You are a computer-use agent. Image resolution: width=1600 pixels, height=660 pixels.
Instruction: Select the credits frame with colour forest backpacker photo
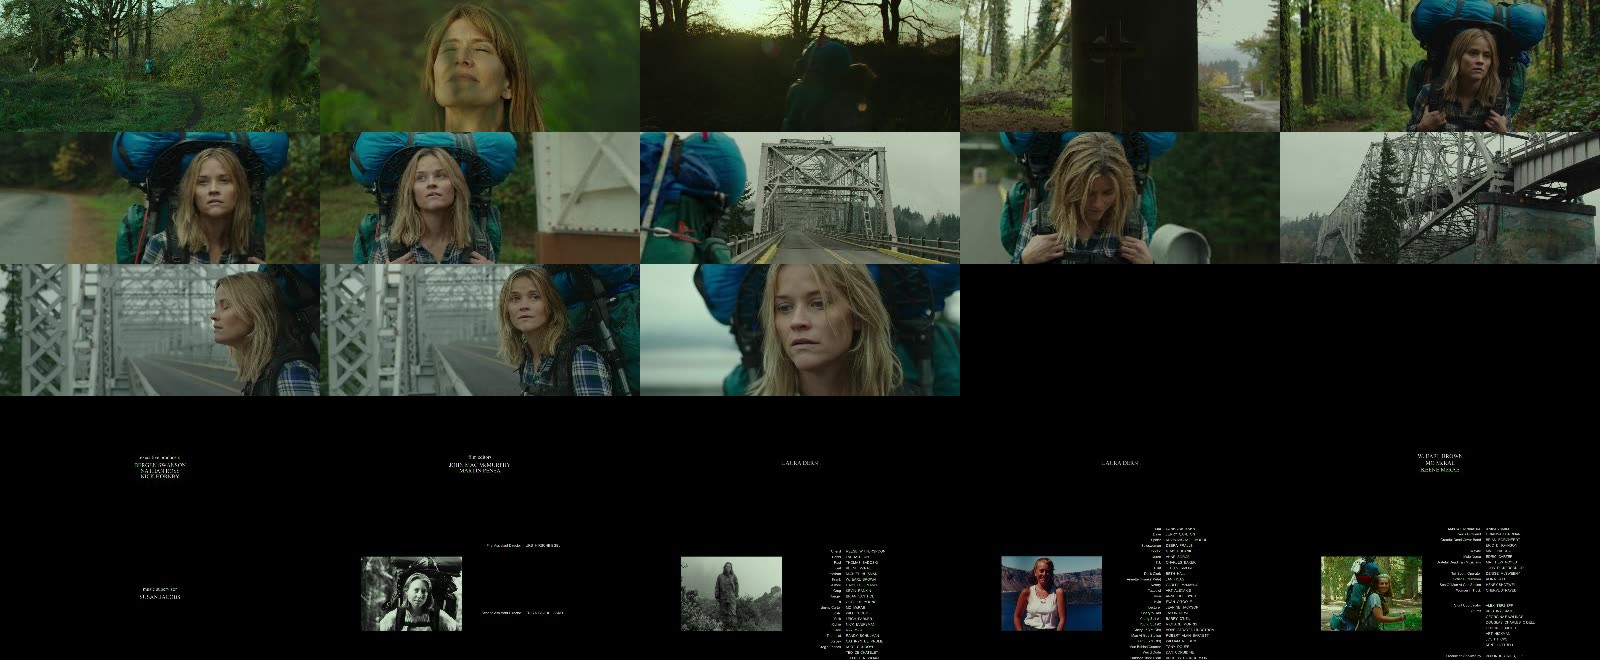click(x=1440, y=594)
